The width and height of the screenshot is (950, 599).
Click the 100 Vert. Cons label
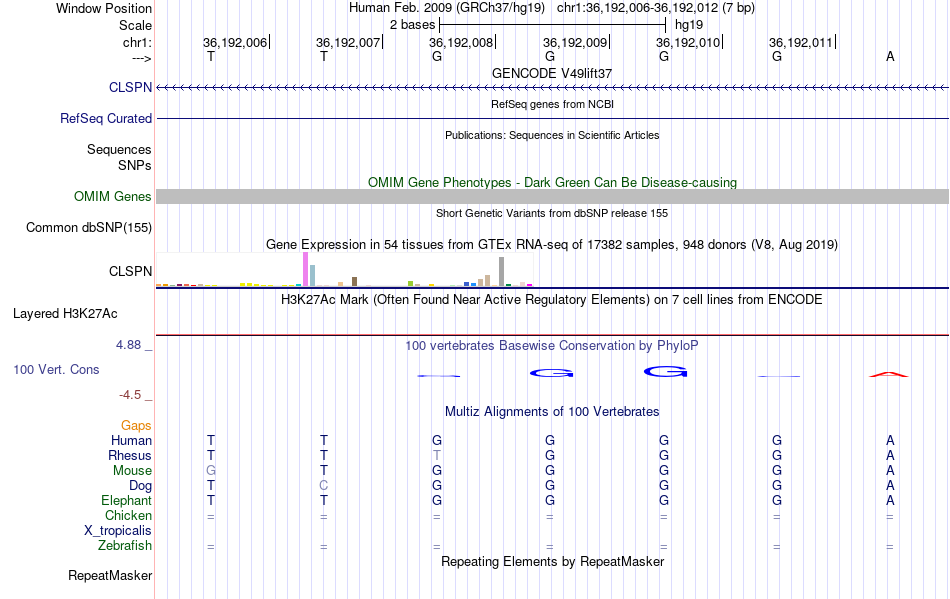coord(56,369)
